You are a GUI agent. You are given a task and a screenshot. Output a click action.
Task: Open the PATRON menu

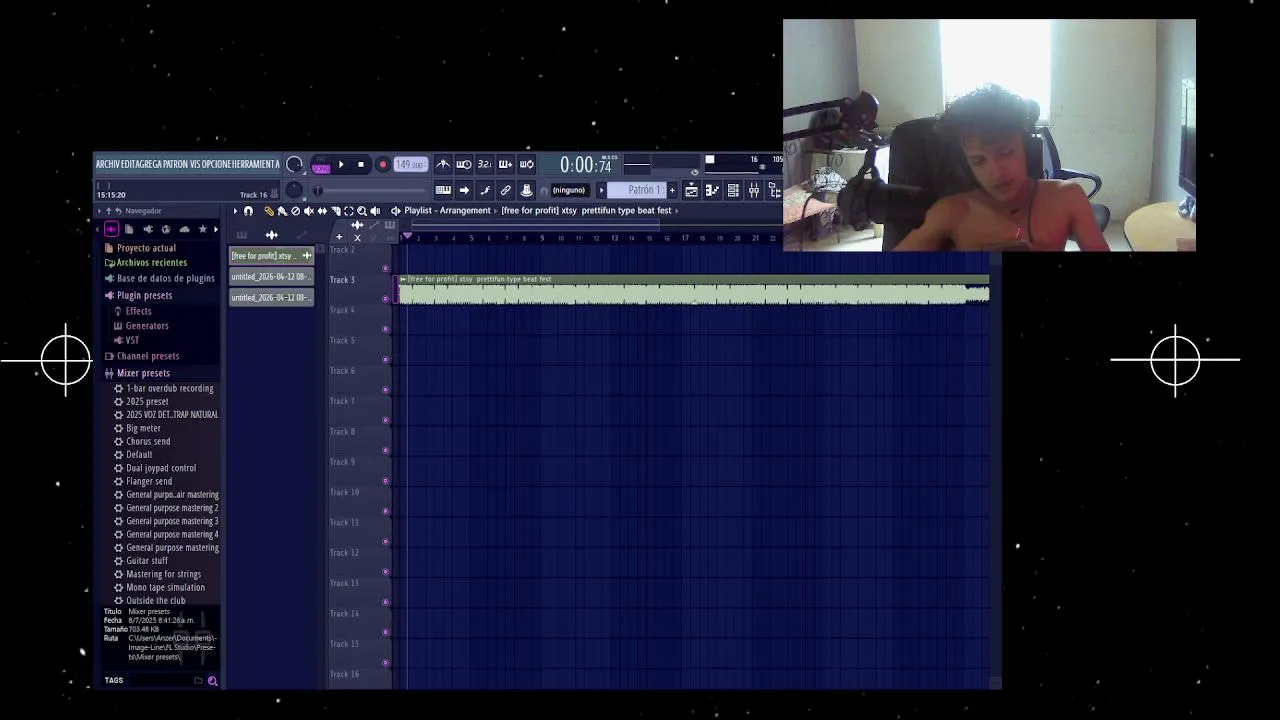click(175, 164)
